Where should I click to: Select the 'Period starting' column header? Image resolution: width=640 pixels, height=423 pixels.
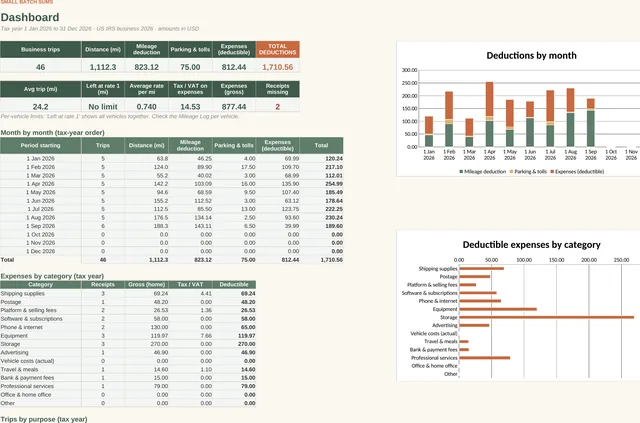coord(40,145)
